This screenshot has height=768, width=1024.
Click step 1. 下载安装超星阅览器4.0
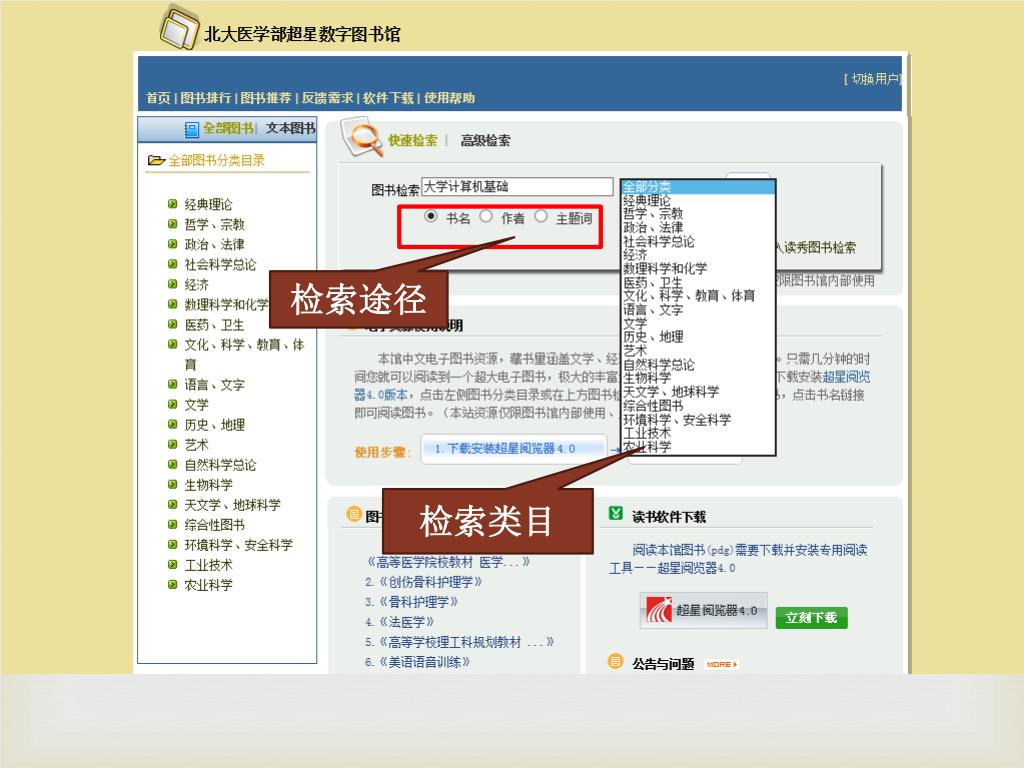513,449
